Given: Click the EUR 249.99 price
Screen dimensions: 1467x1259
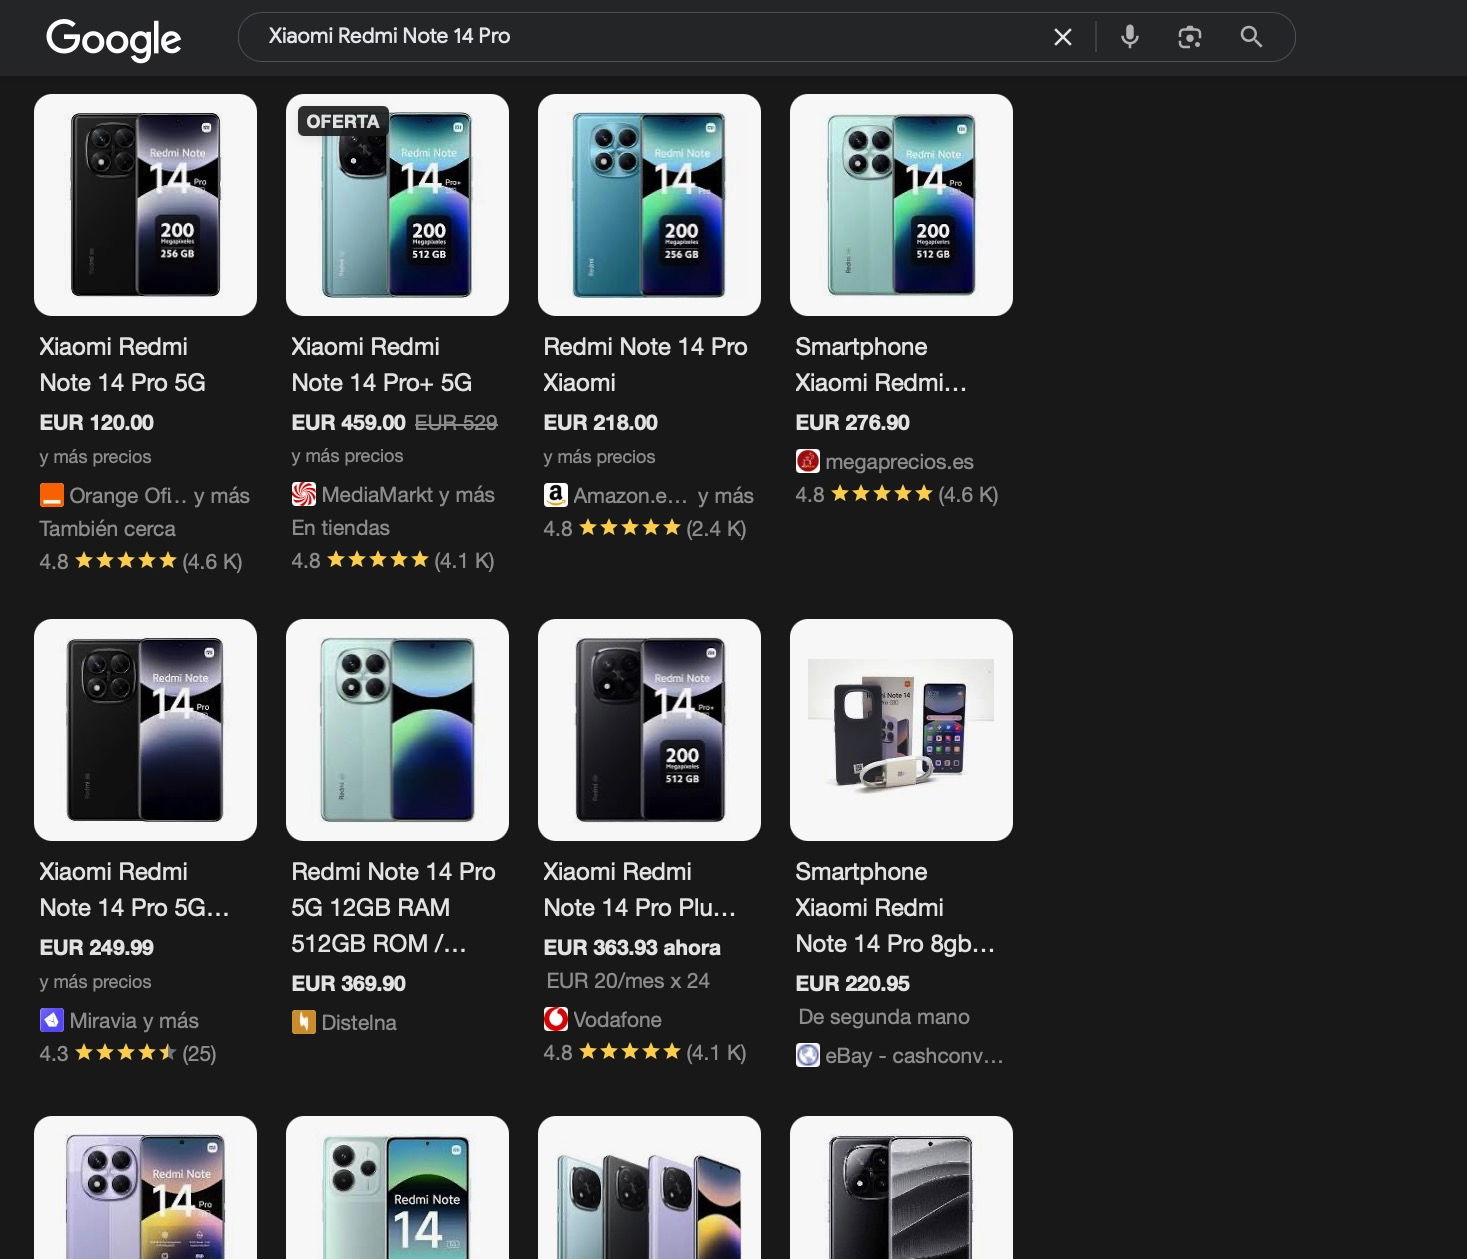Looking at the screenshot, I should coord(97,948).
